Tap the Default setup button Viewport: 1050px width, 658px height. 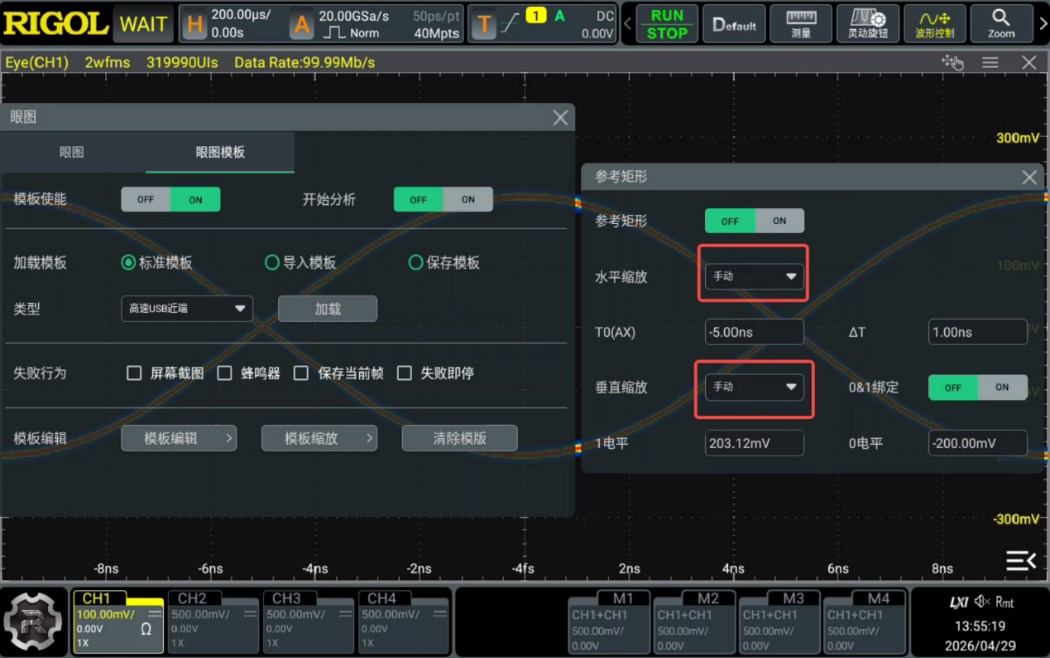[x=734, y=24]
